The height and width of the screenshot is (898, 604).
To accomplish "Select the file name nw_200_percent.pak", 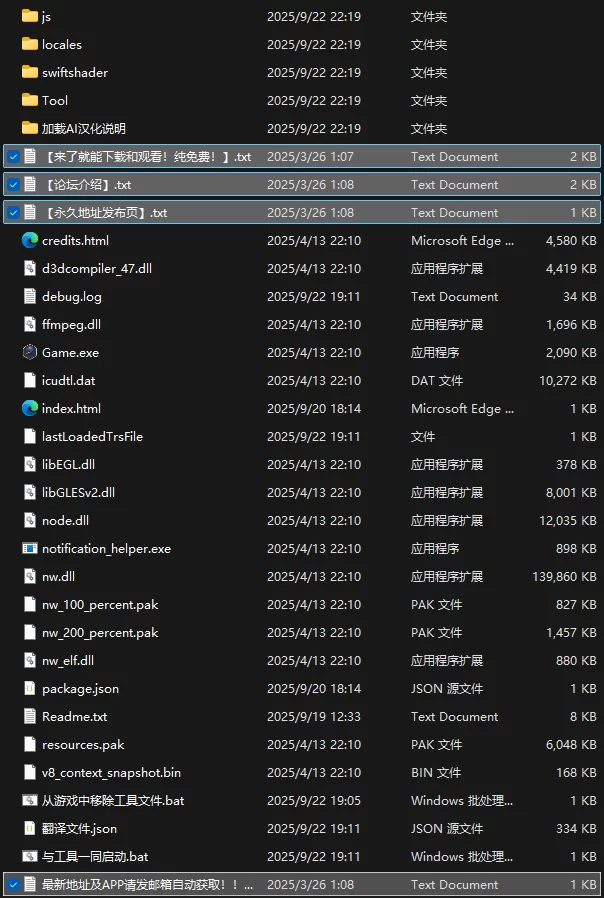I will point(100,633).
